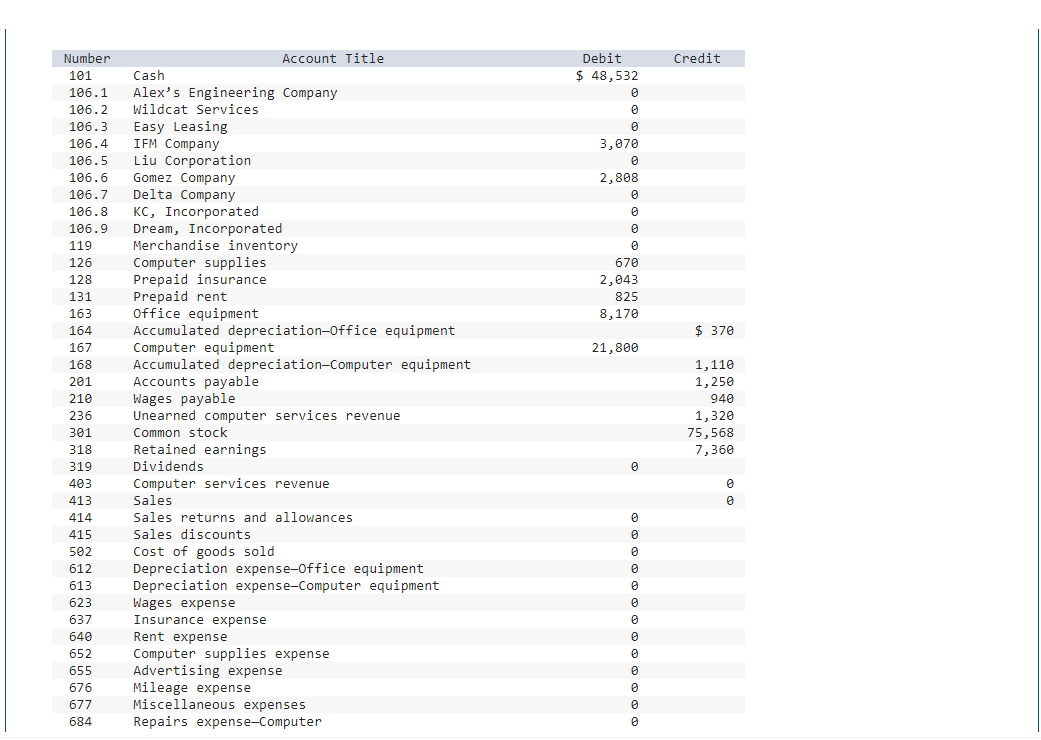The image size is (1041, 740).
Task: Click the Cash debit value $ 48,532
Action: (607, 76)
